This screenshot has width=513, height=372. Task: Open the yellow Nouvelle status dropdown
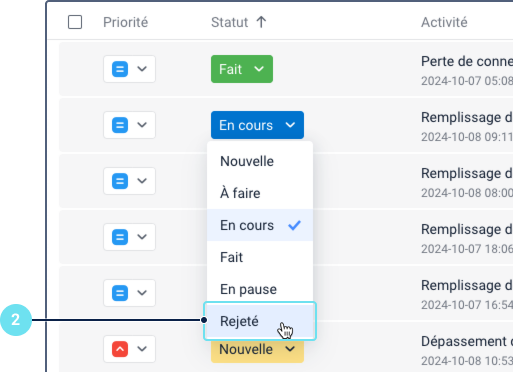pos(257,351)
